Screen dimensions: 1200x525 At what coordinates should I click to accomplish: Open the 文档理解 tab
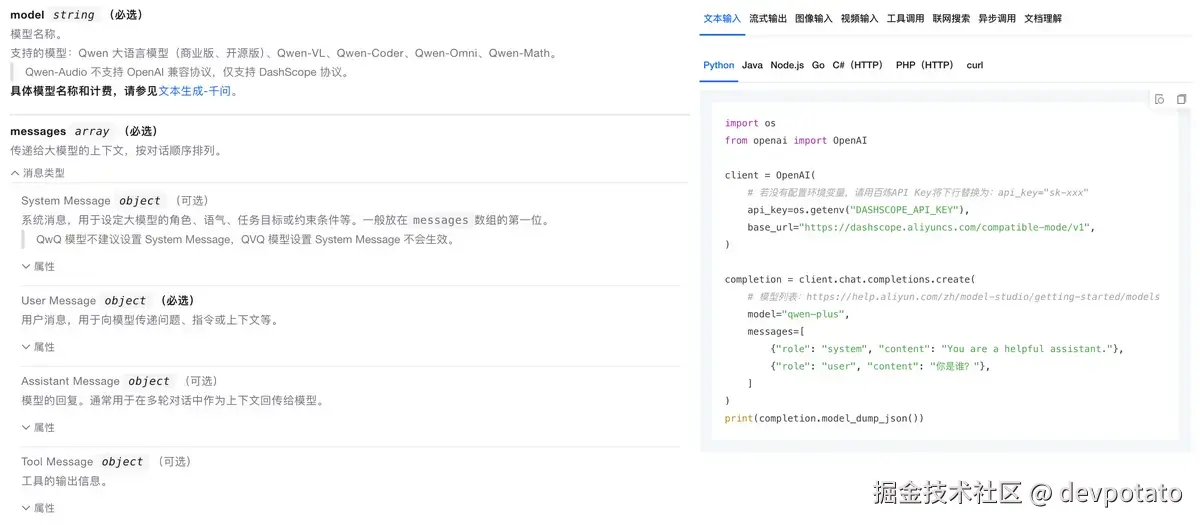(x=1043, y=18)
